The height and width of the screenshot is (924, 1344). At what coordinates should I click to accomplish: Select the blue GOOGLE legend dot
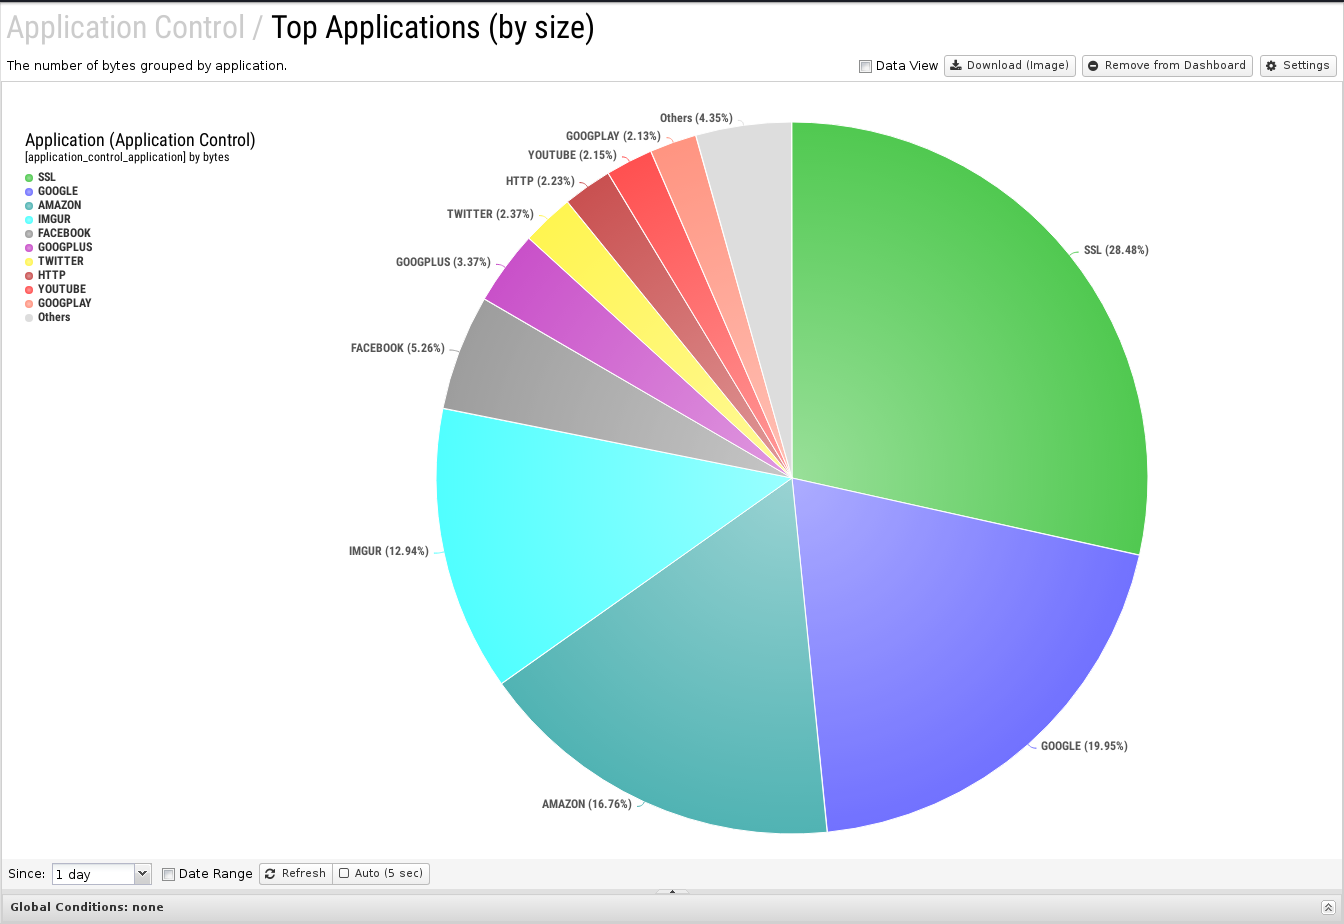coord(29,191)
